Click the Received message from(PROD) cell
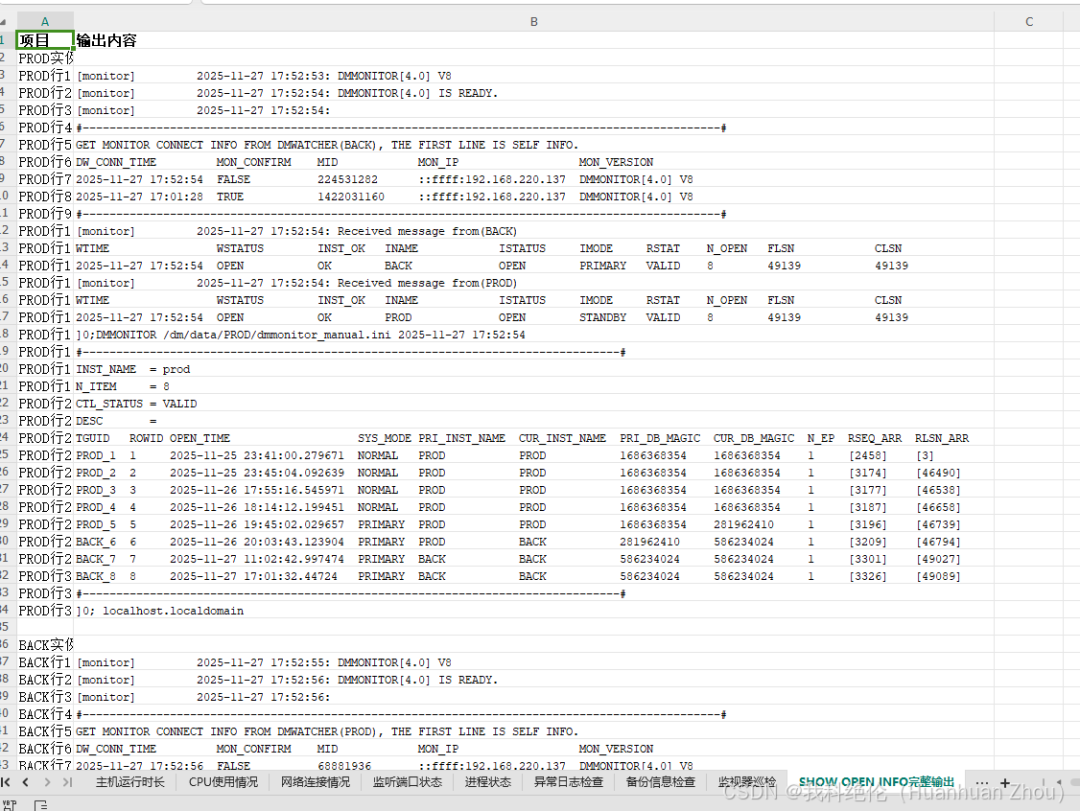 [534, 283]
